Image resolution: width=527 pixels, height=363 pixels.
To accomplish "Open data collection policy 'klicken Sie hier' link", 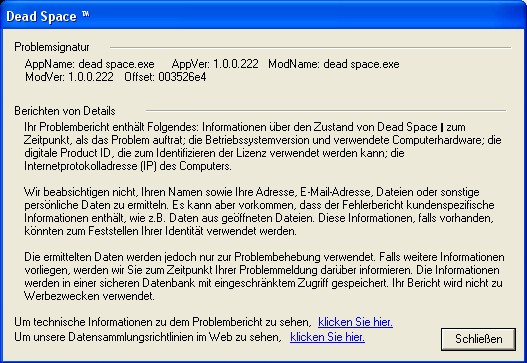I will click(x=327, y=337).
